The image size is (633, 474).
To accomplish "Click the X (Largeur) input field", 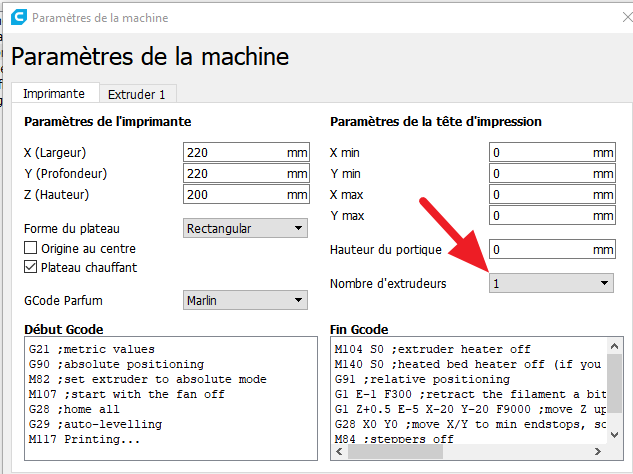I will [235, 153].
